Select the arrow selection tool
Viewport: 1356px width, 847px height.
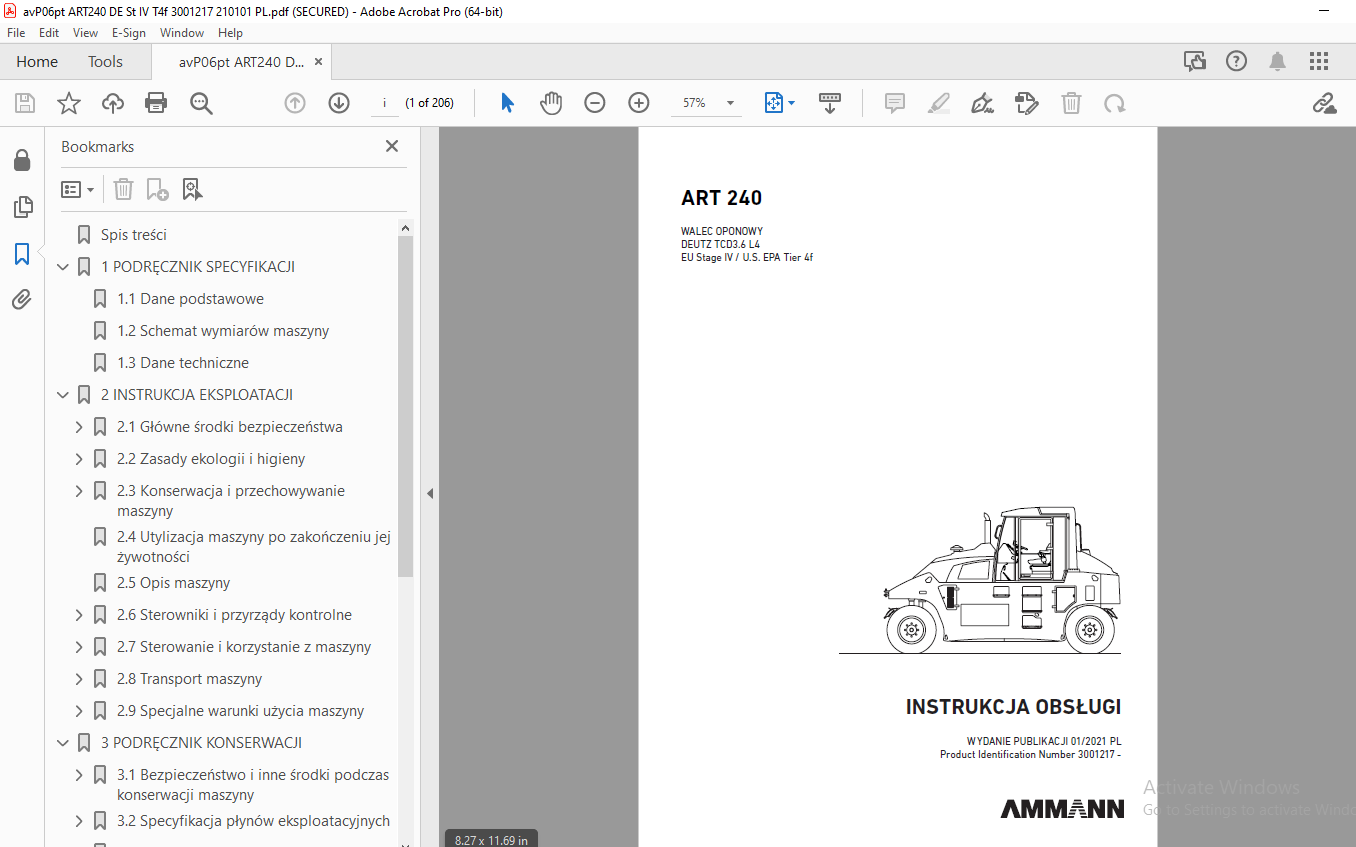click(507, 103)
